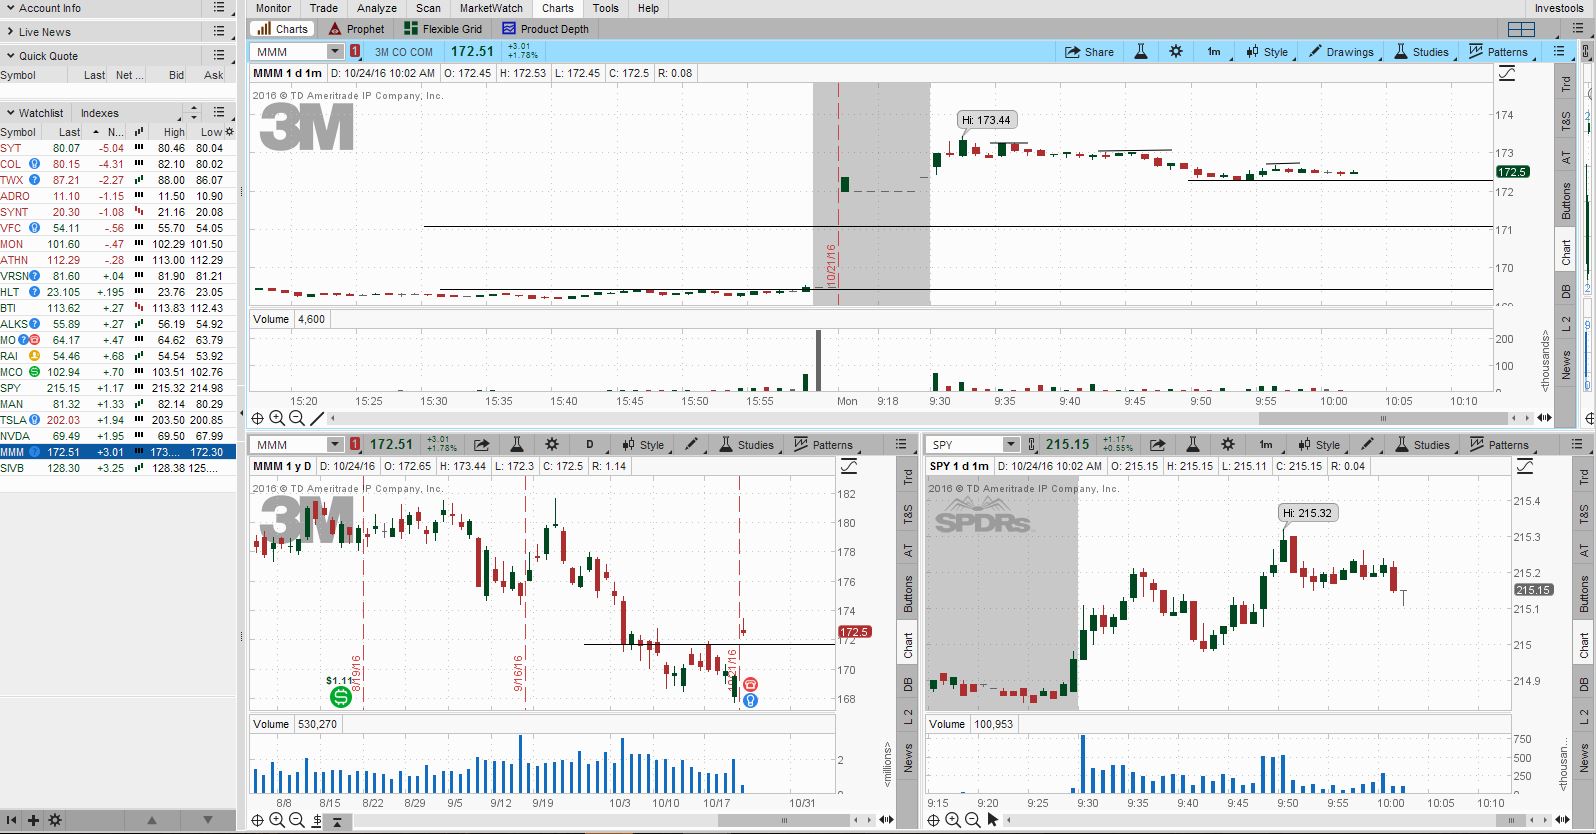Image resolution: width=1596 pixels, height=834 pixels.
Task: Toggle the price-axis auto-fit icon under the daily chart
Action: pos(338,821)
